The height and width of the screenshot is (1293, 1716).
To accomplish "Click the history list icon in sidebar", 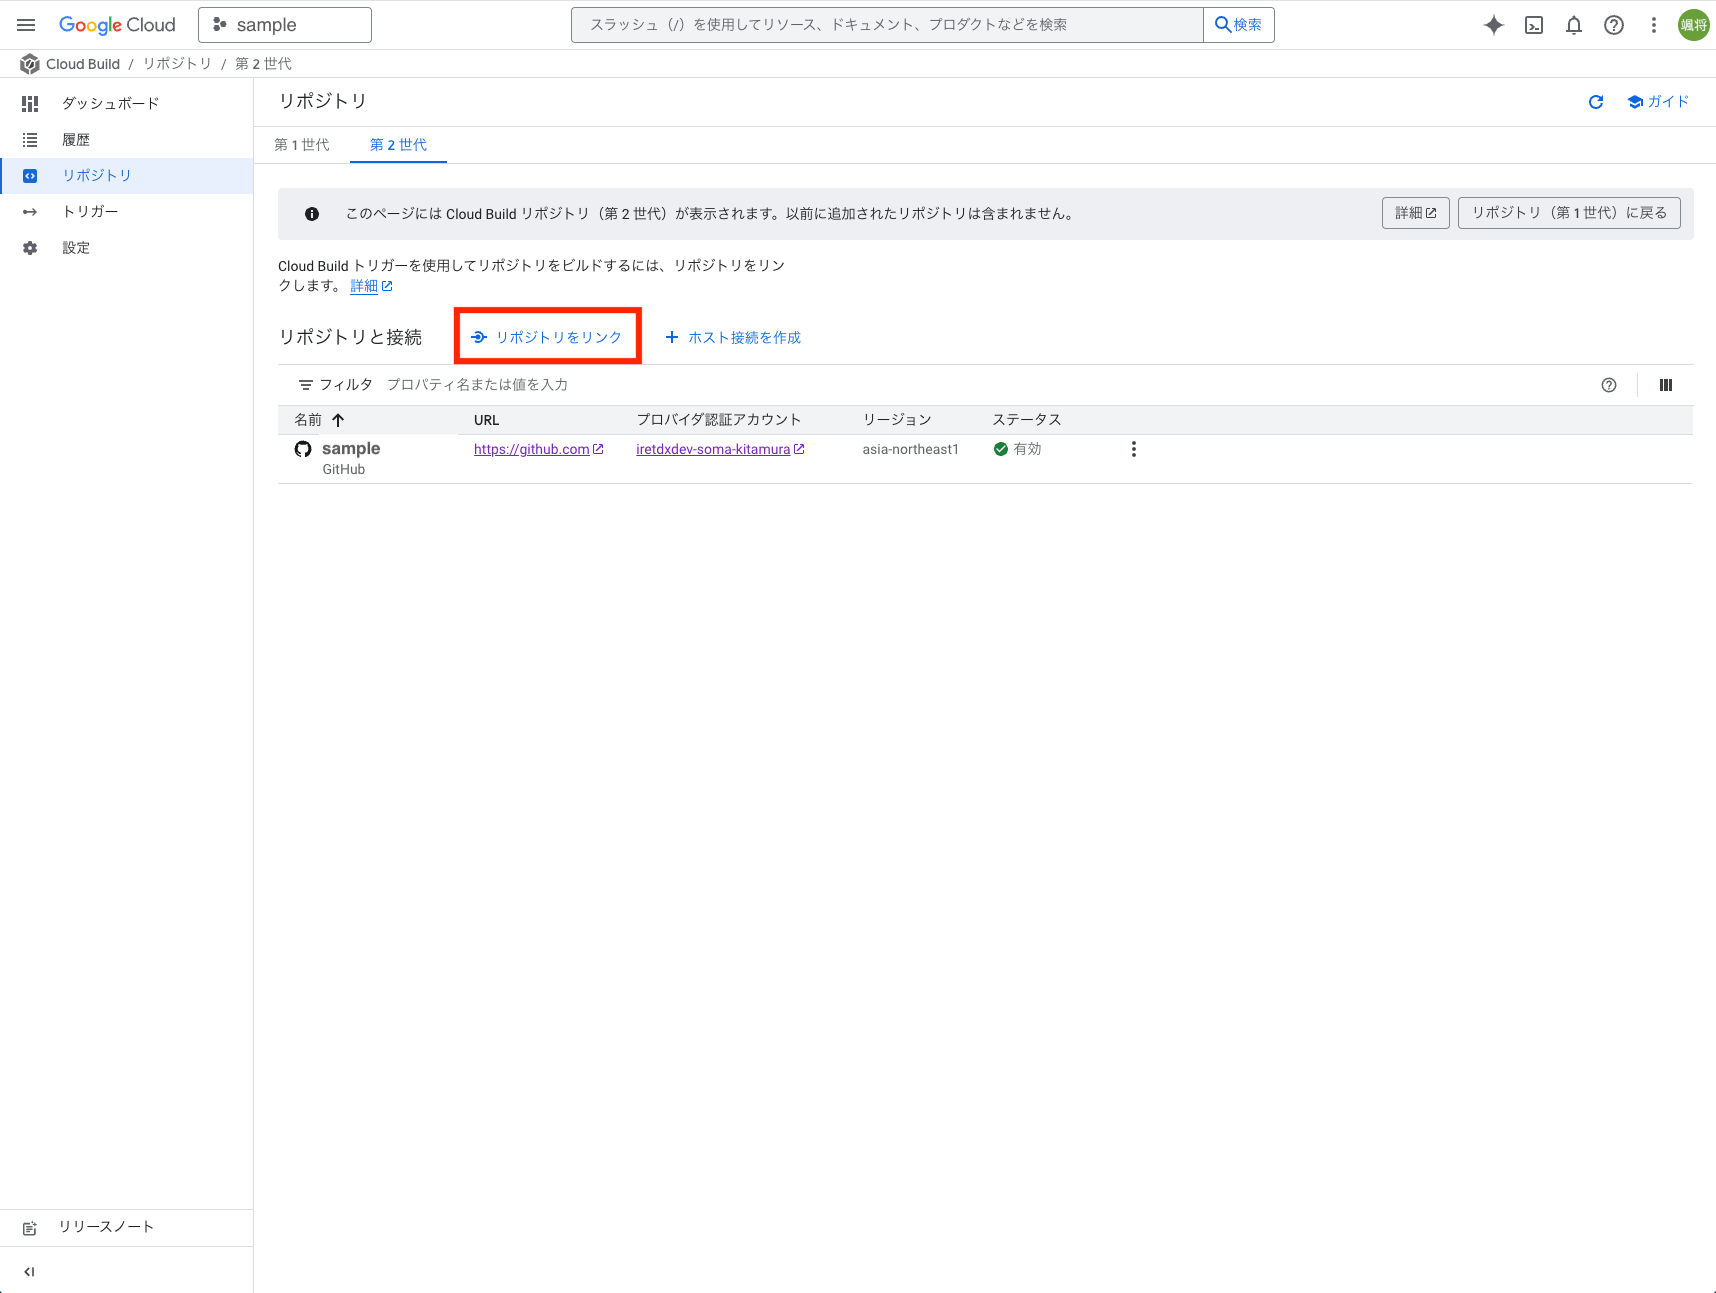I will (x=30, y=140).
